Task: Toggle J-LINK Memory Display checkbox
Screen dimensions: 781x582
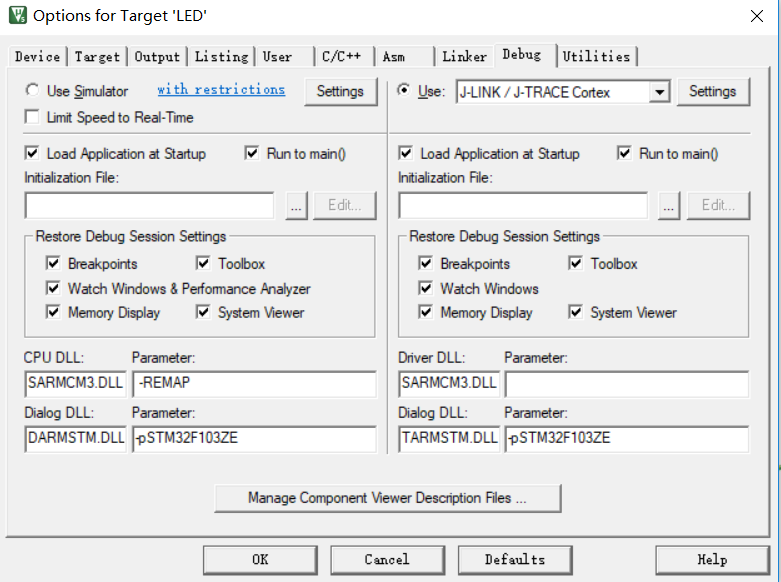Action: [x=425, y=312]
